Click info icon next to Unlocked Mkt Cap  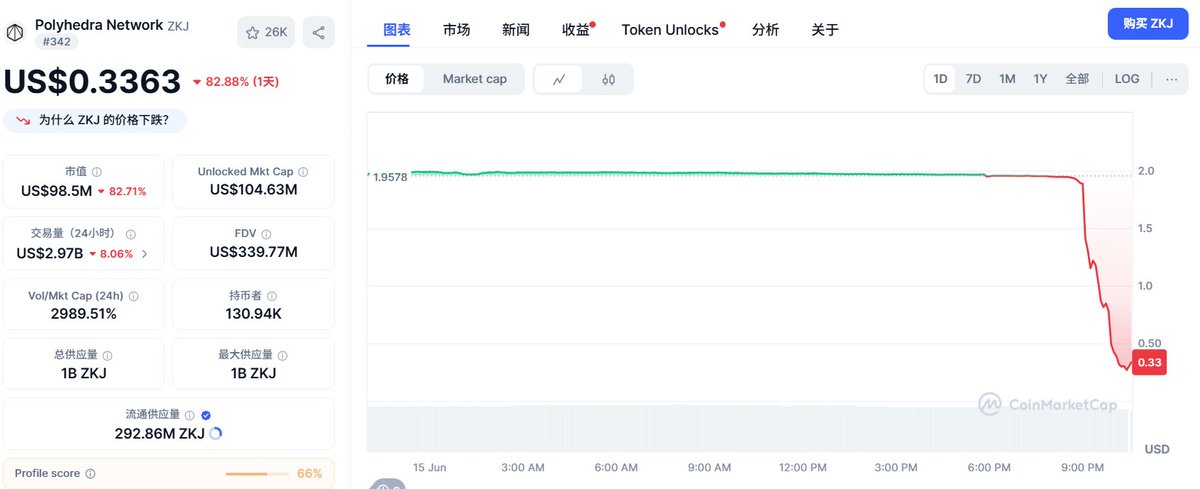303,172
